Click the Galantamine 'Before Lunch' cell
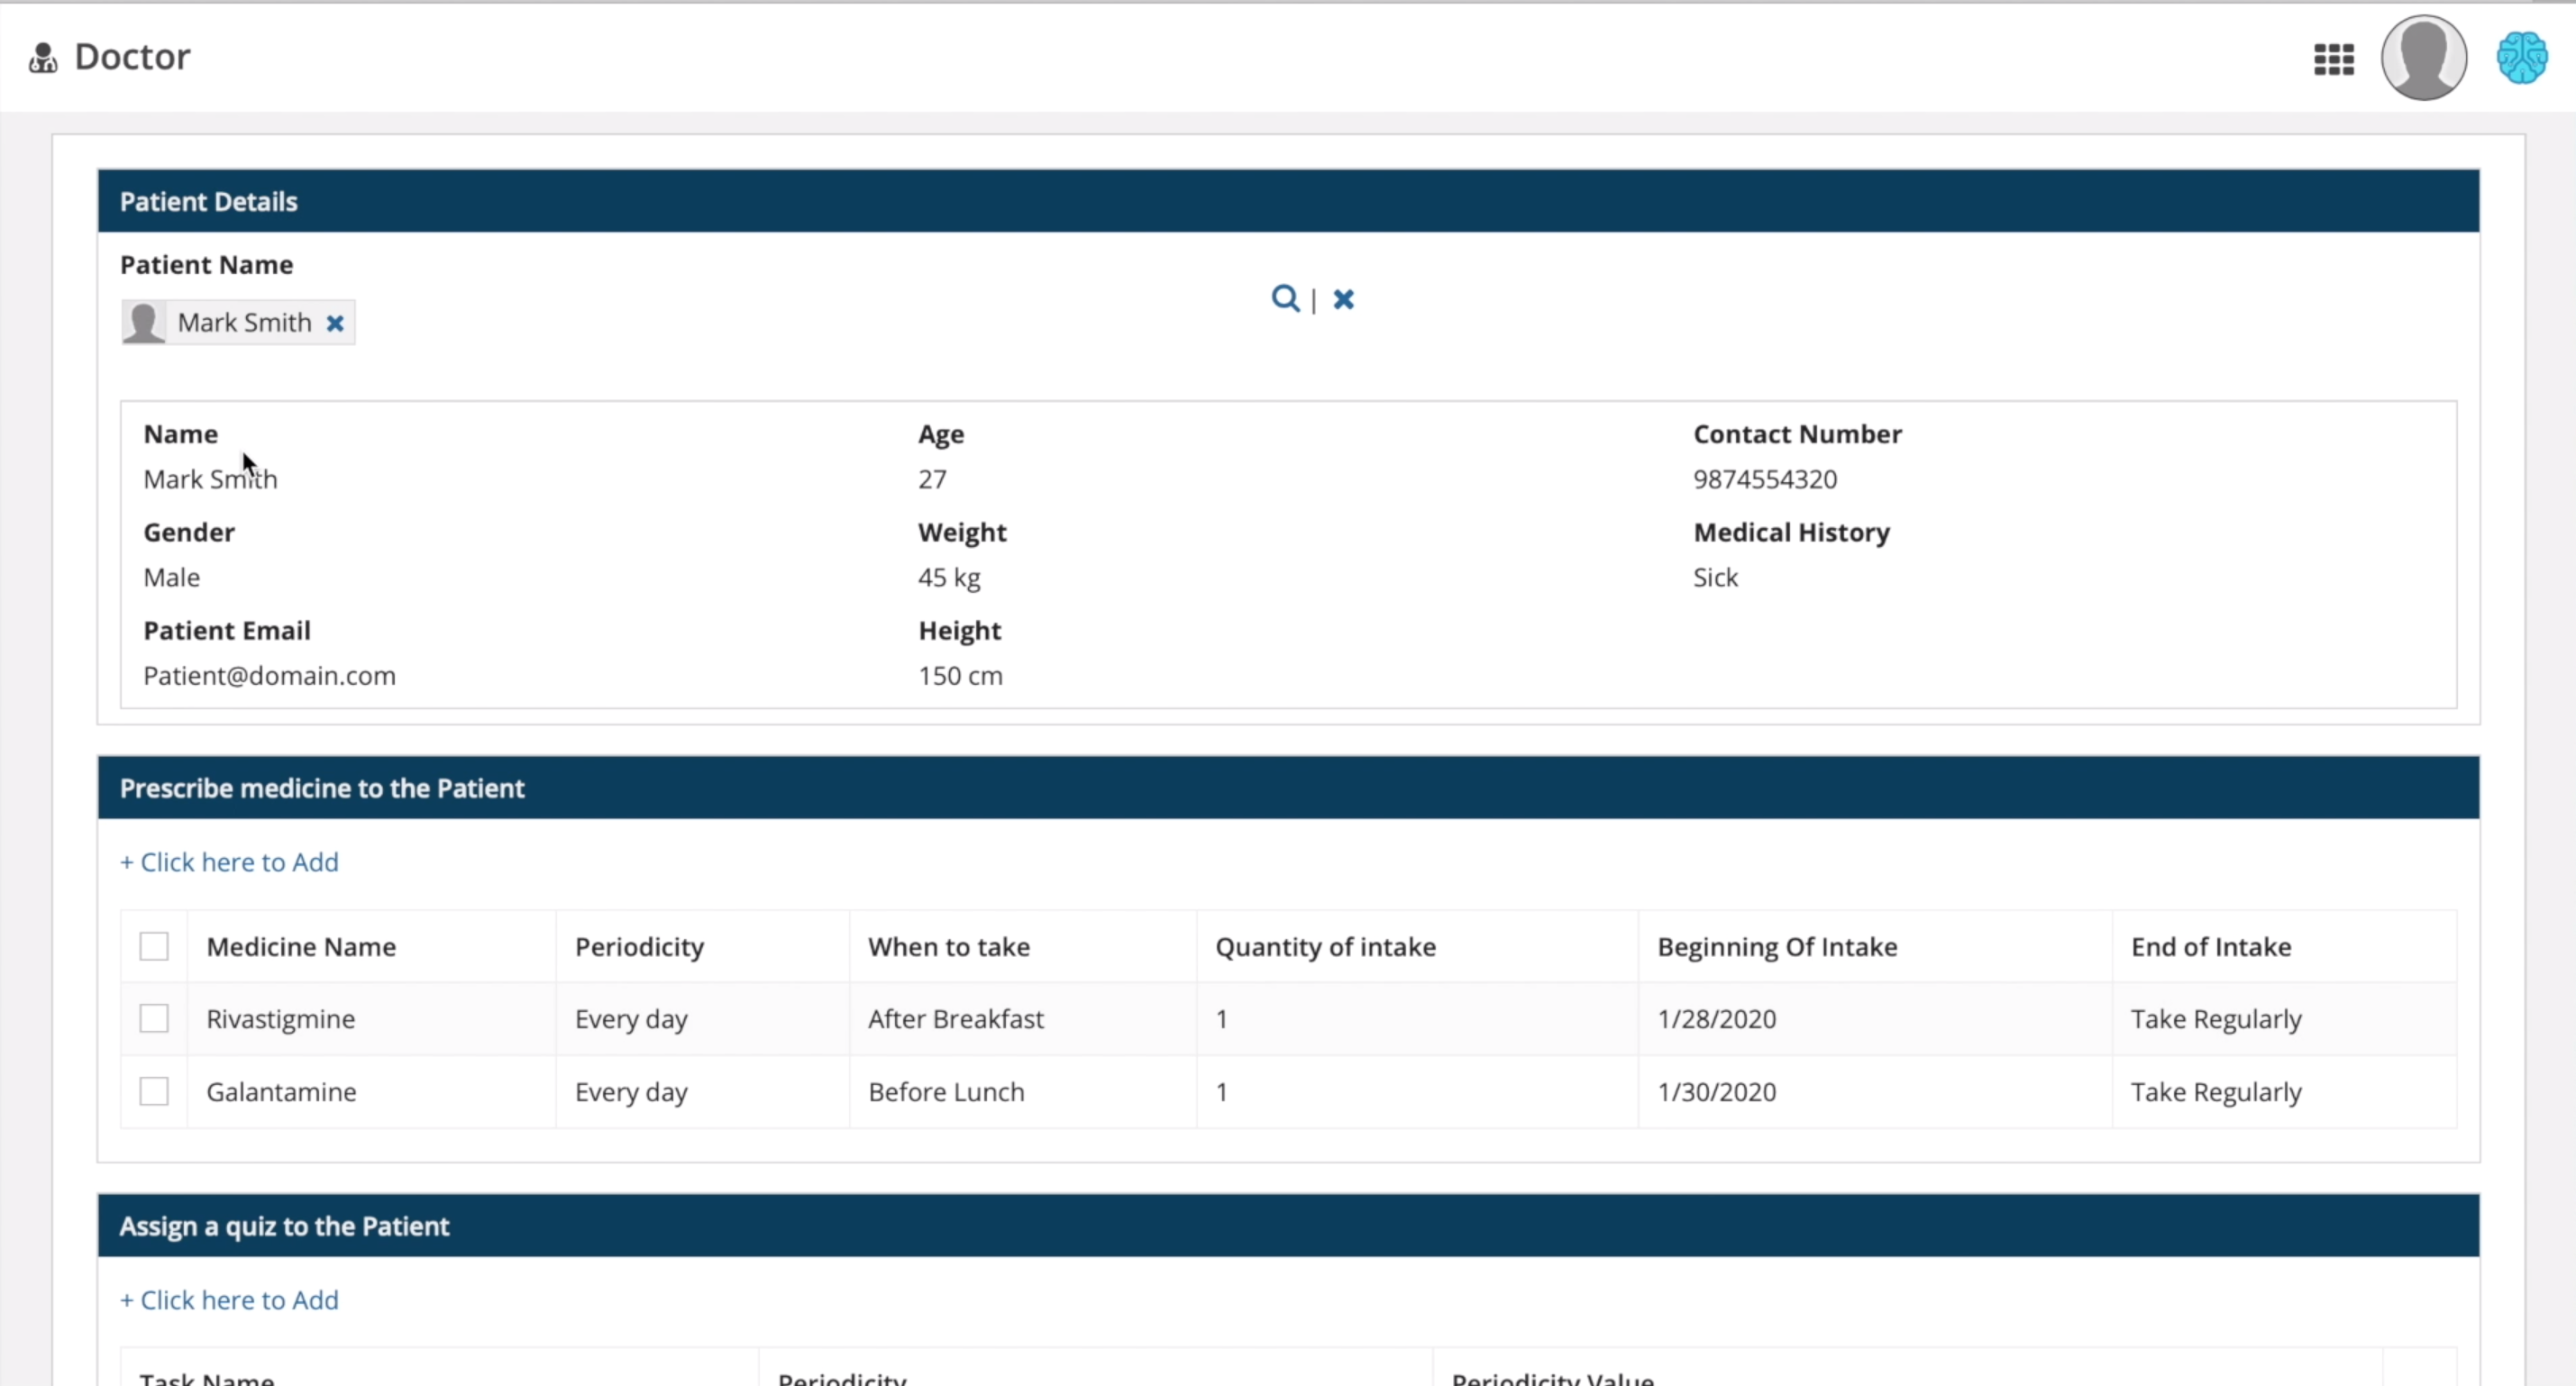 [x=946, y=1092]
